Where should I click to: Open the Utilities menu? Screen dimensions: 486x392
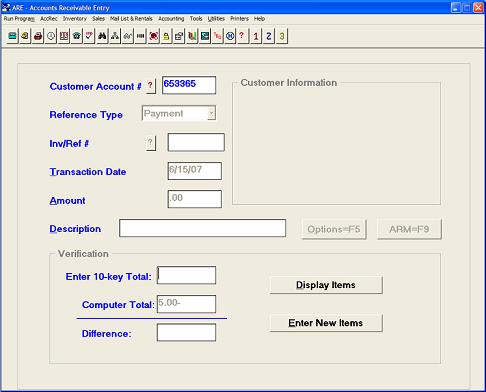click(x=216, y=19)
